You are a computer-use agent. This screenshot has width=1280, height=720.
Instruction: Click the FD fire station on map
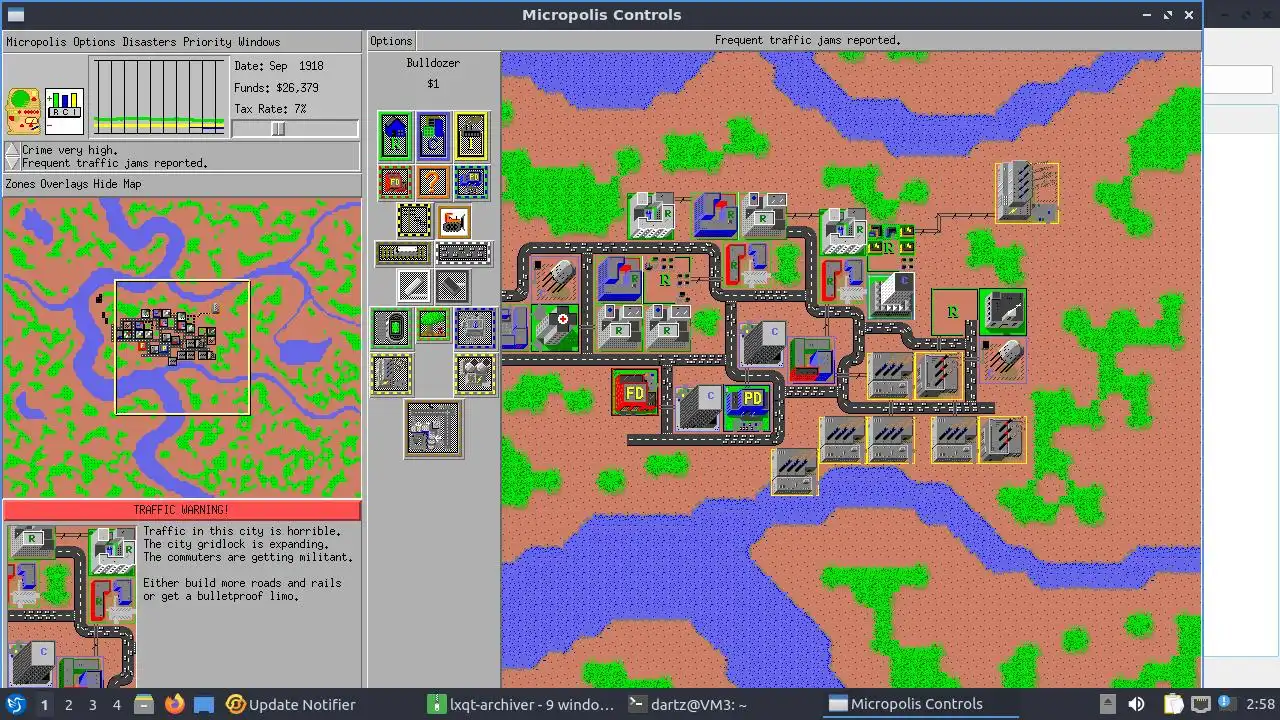635,393
